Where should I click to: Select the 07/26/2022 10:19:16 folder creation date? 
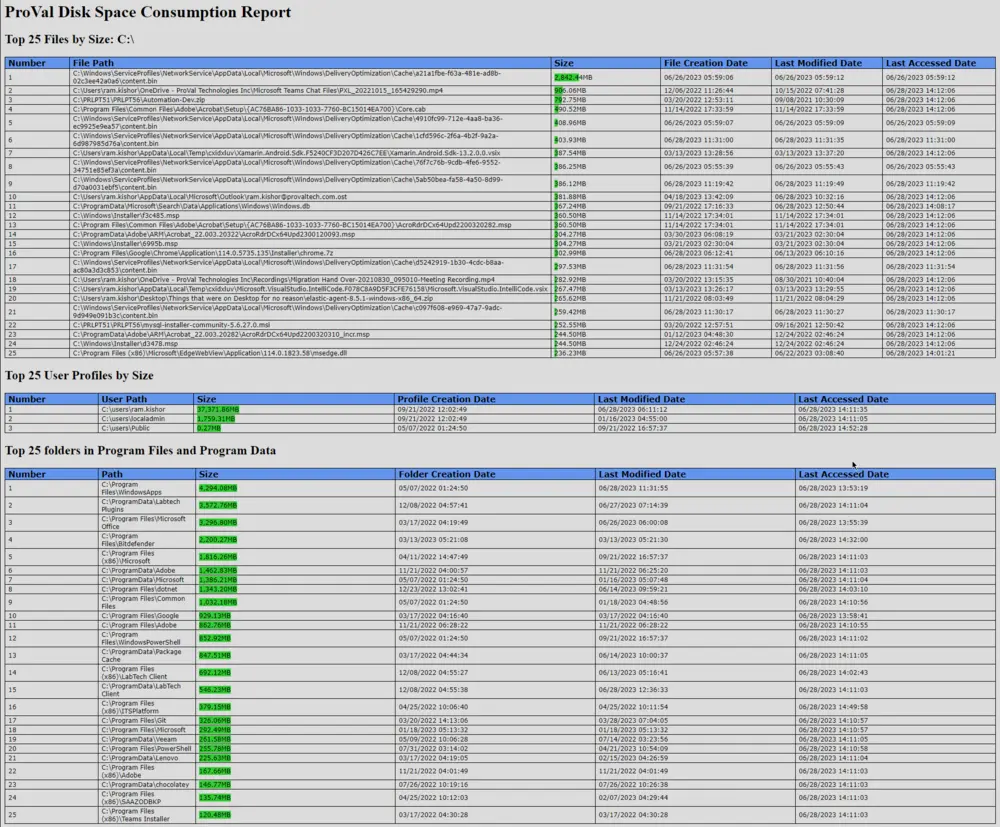tap(433, 785)
